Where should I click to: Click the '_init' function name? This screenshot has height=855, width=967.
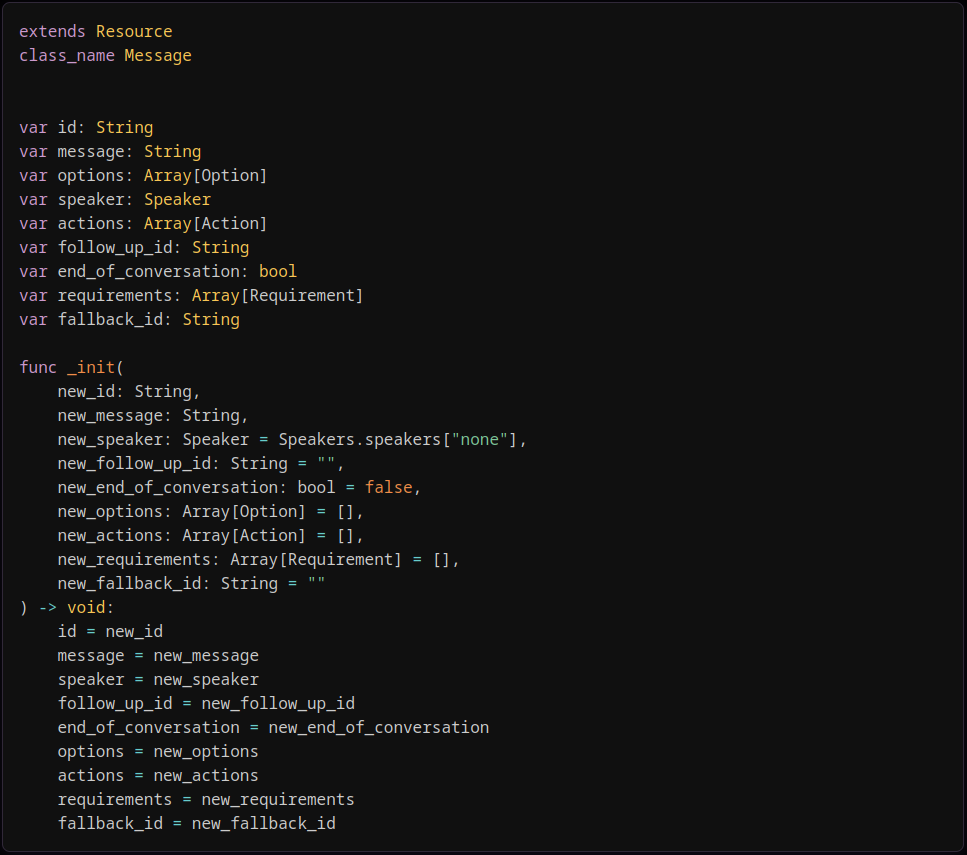91,367
